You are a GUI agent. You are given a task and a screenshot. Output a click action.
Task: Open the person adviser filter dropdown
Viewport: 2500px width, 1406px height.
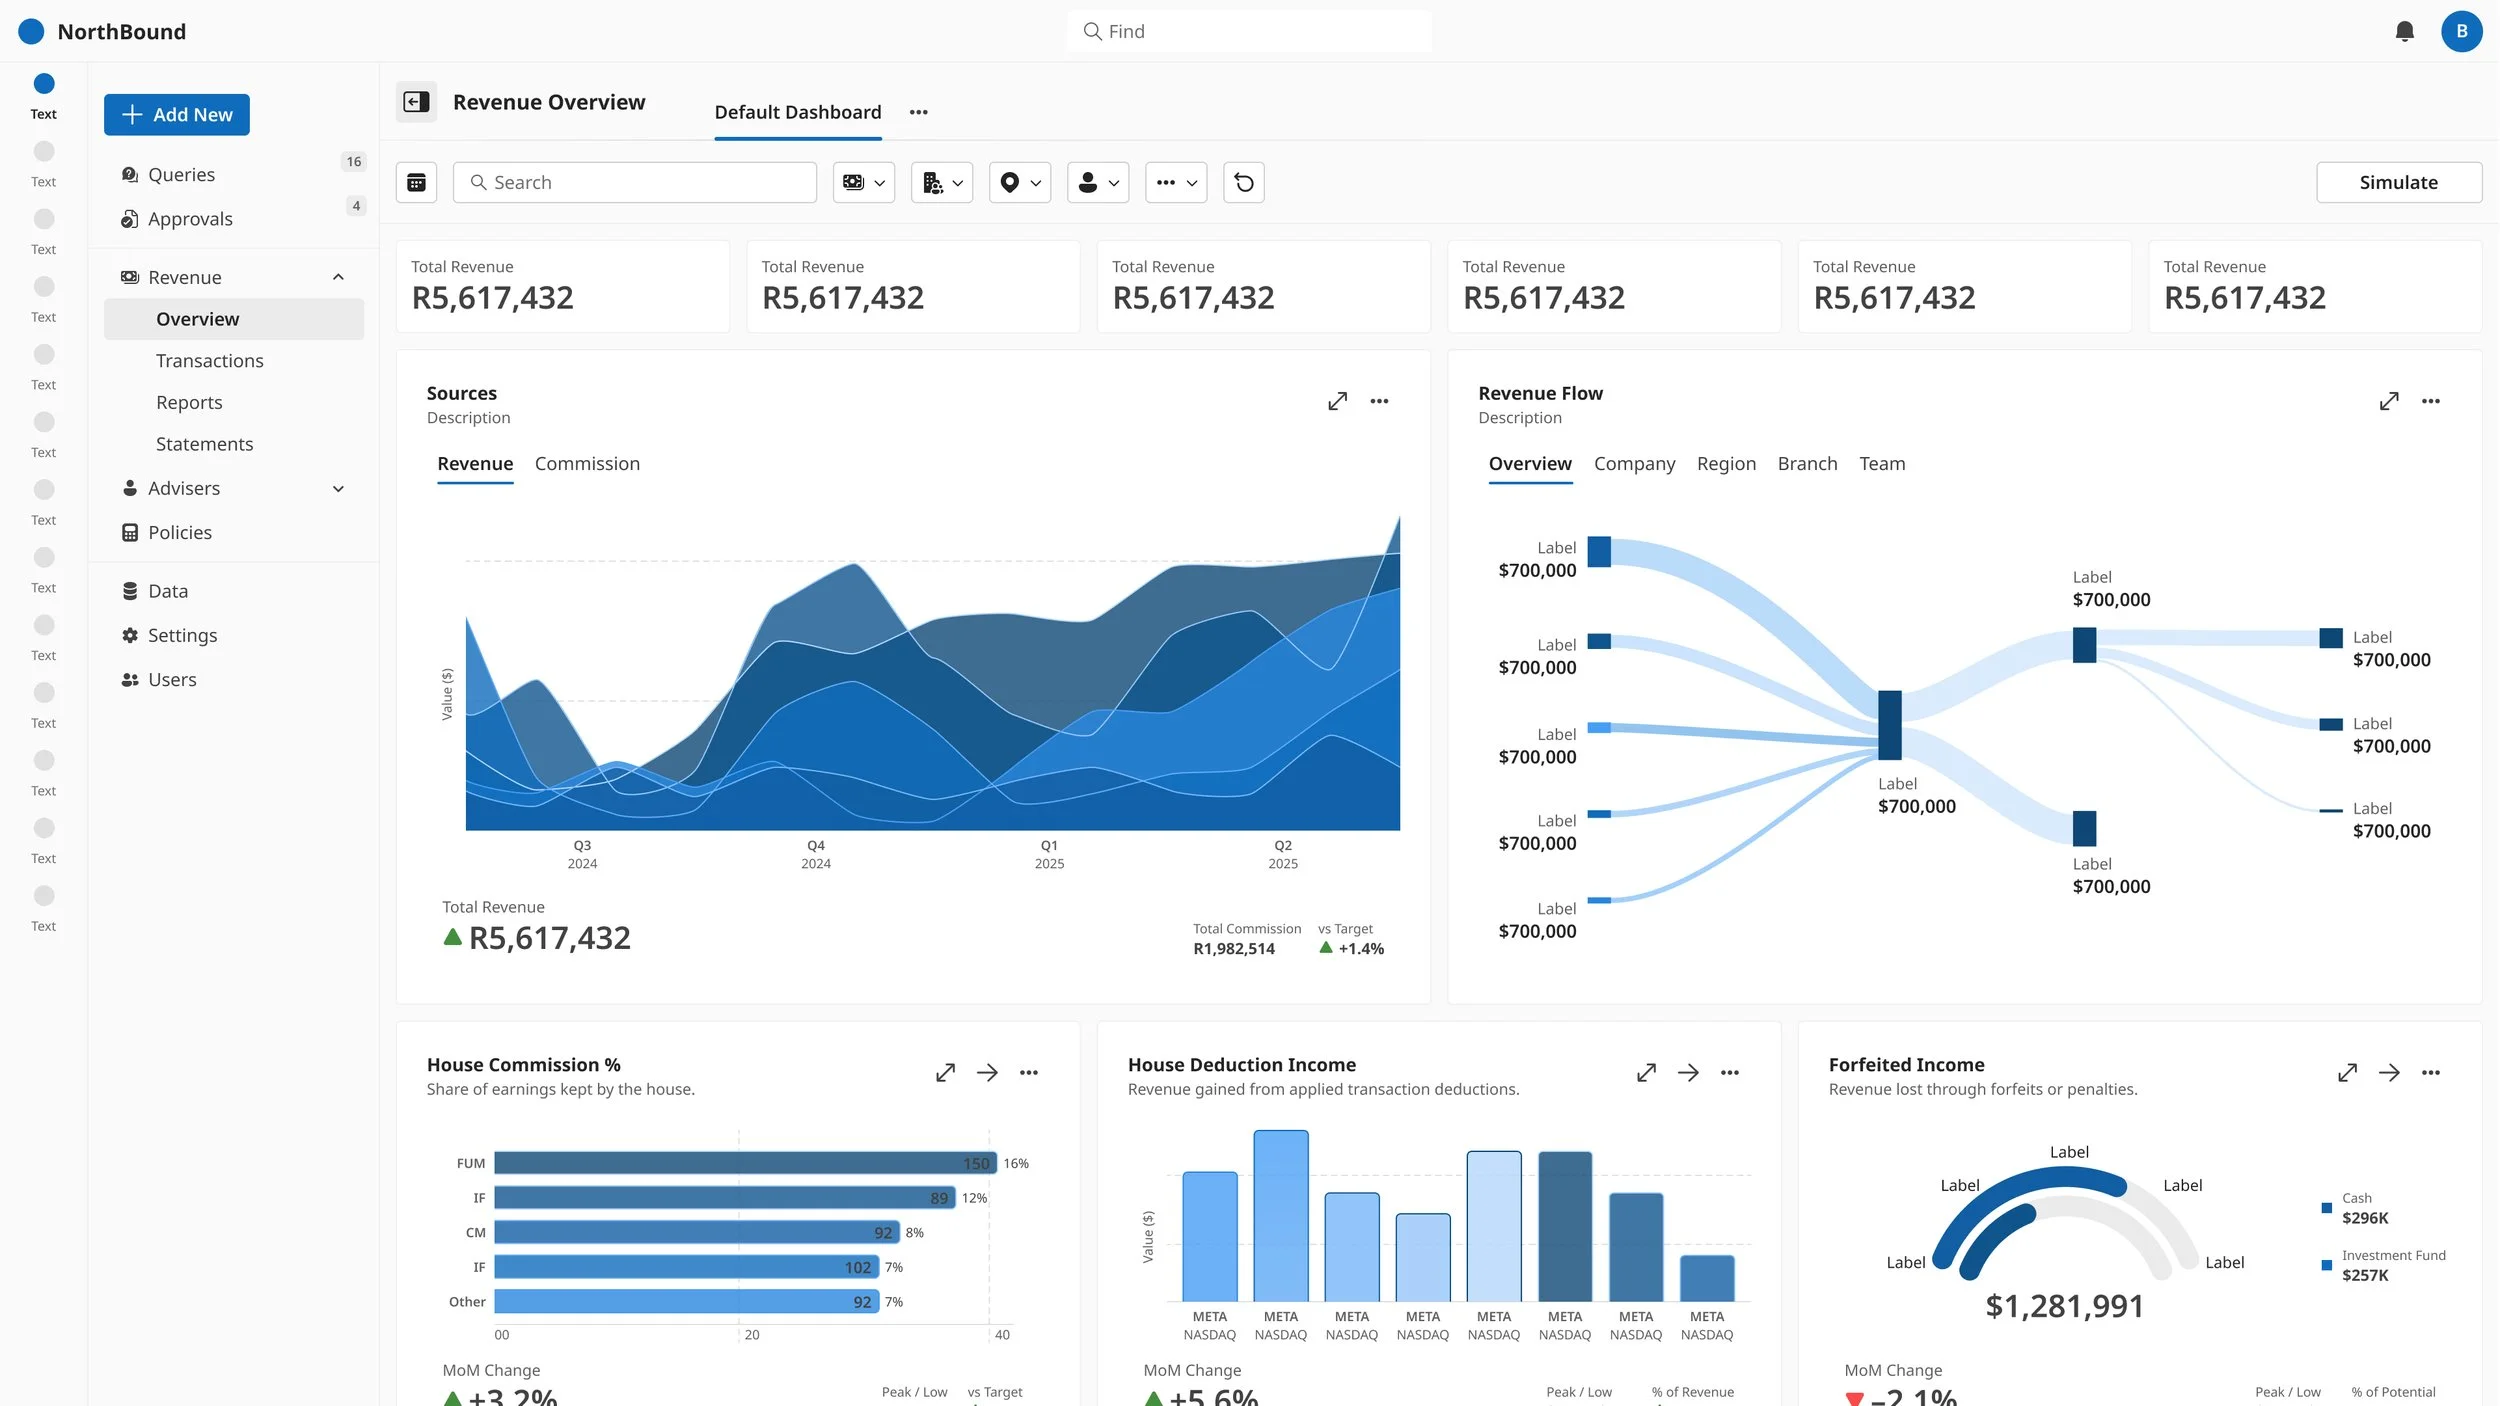(1098, 182)
